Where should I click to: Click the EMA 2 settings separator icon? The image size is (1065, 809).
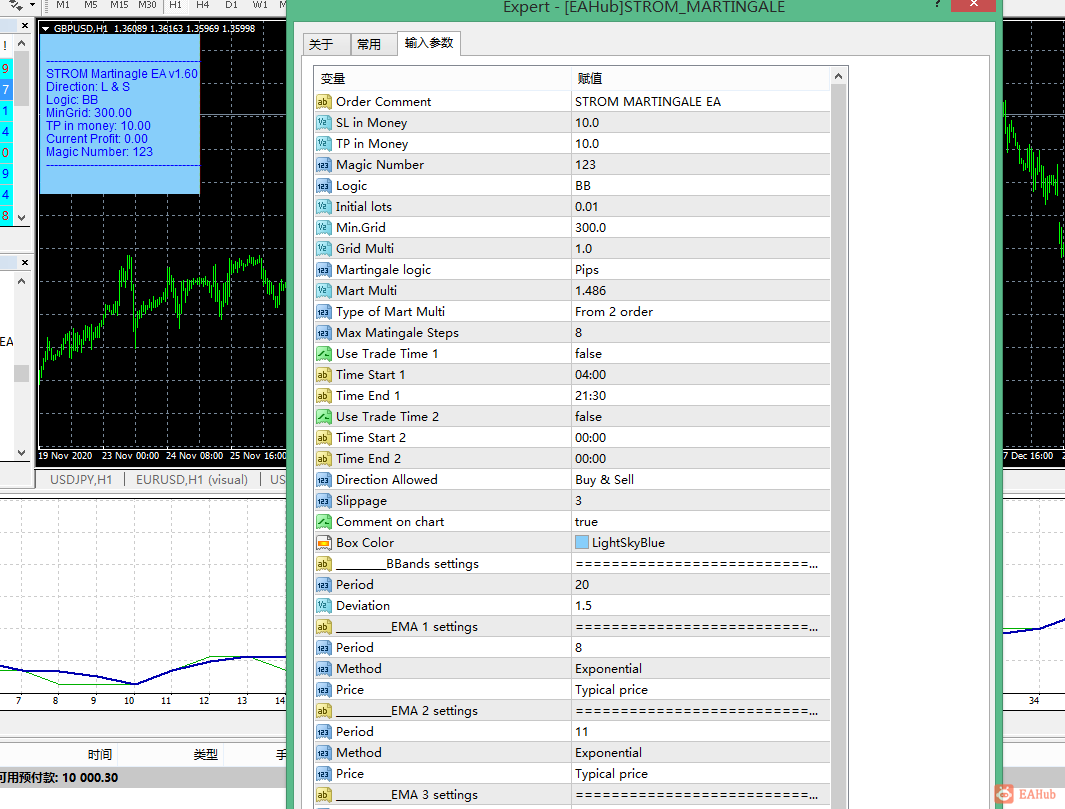(323, 711)
